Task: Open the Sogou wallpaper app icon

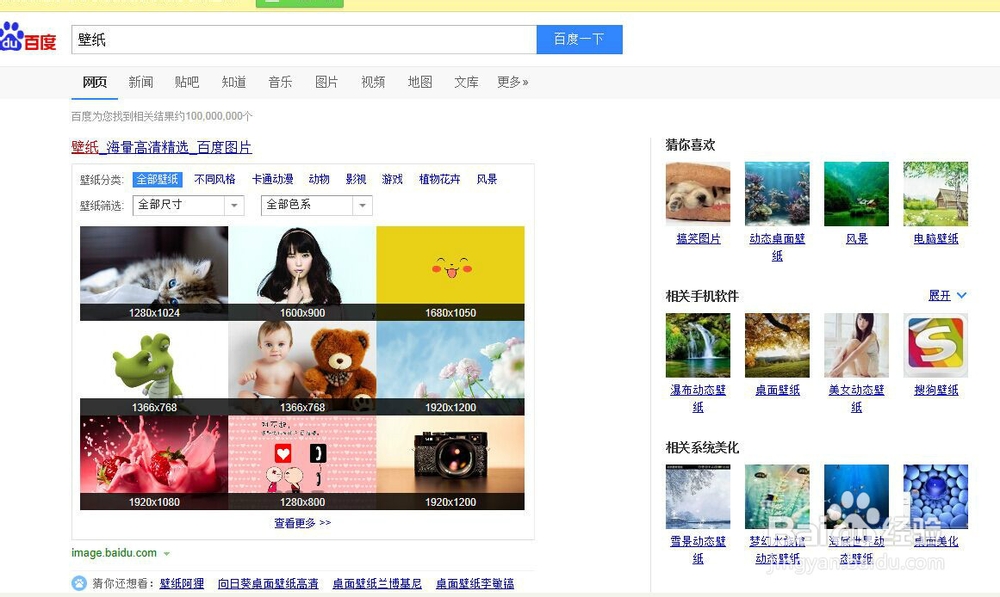Action: (x=935, y=344)
